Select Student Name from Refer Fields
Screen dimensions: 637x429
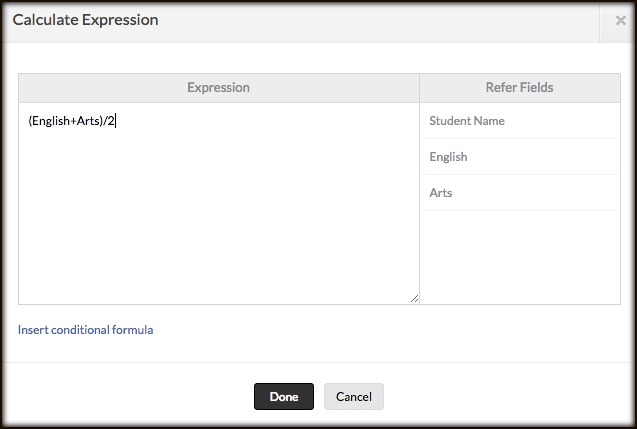pyautogui.click(x=467, y=121)
